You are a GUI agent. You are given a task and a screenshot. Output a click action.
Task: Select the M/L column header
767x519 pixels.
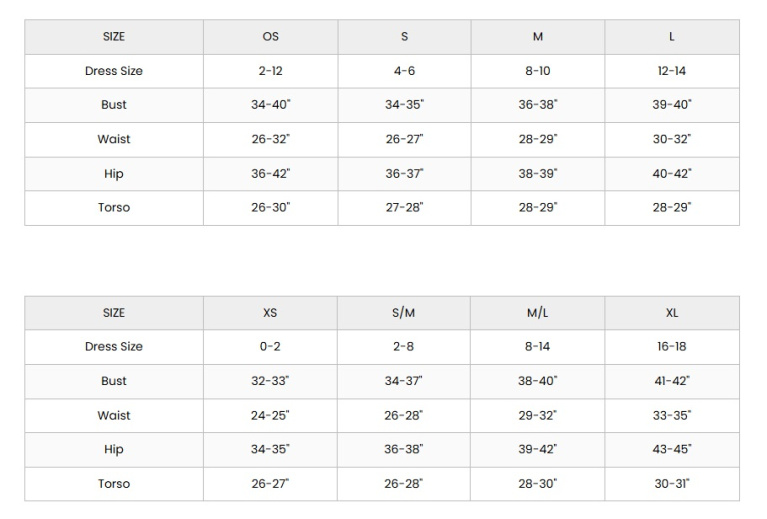tap(538, 313)
